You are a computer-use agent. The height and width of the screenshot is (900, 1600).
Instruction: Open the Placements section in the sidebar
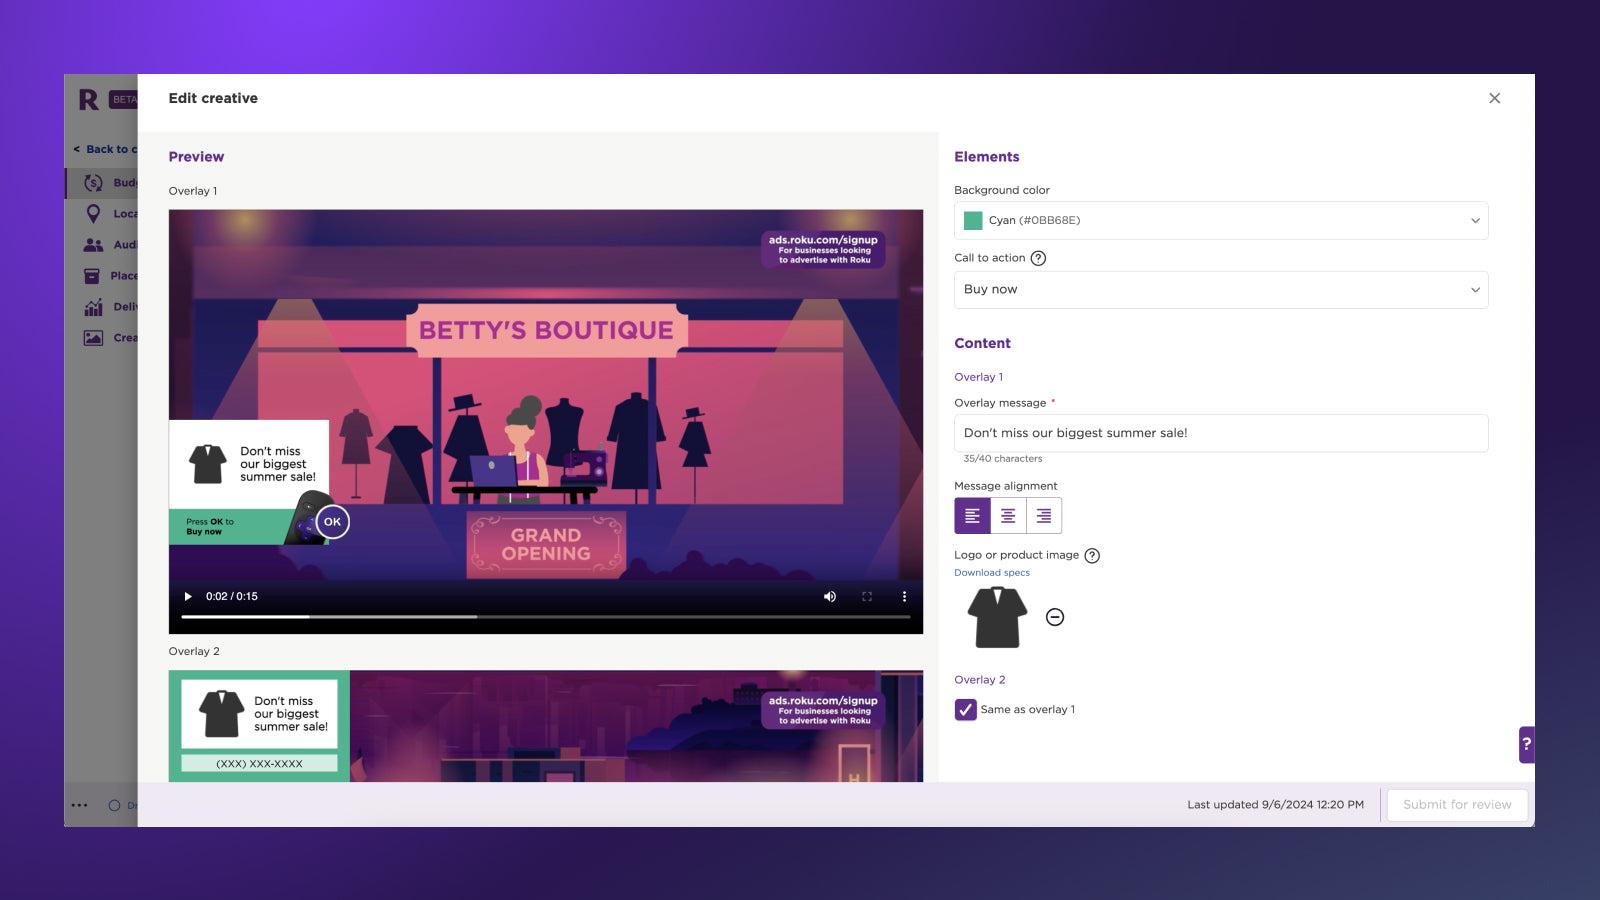click(94, 276)
